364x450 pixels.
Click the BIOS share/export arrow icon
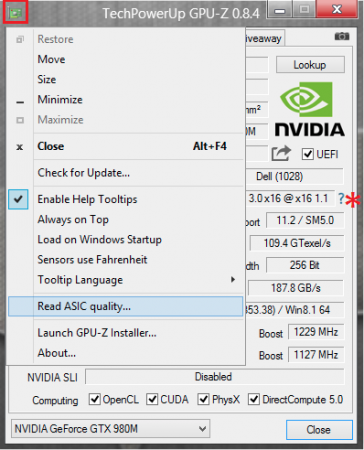click(x=281, y=153)
